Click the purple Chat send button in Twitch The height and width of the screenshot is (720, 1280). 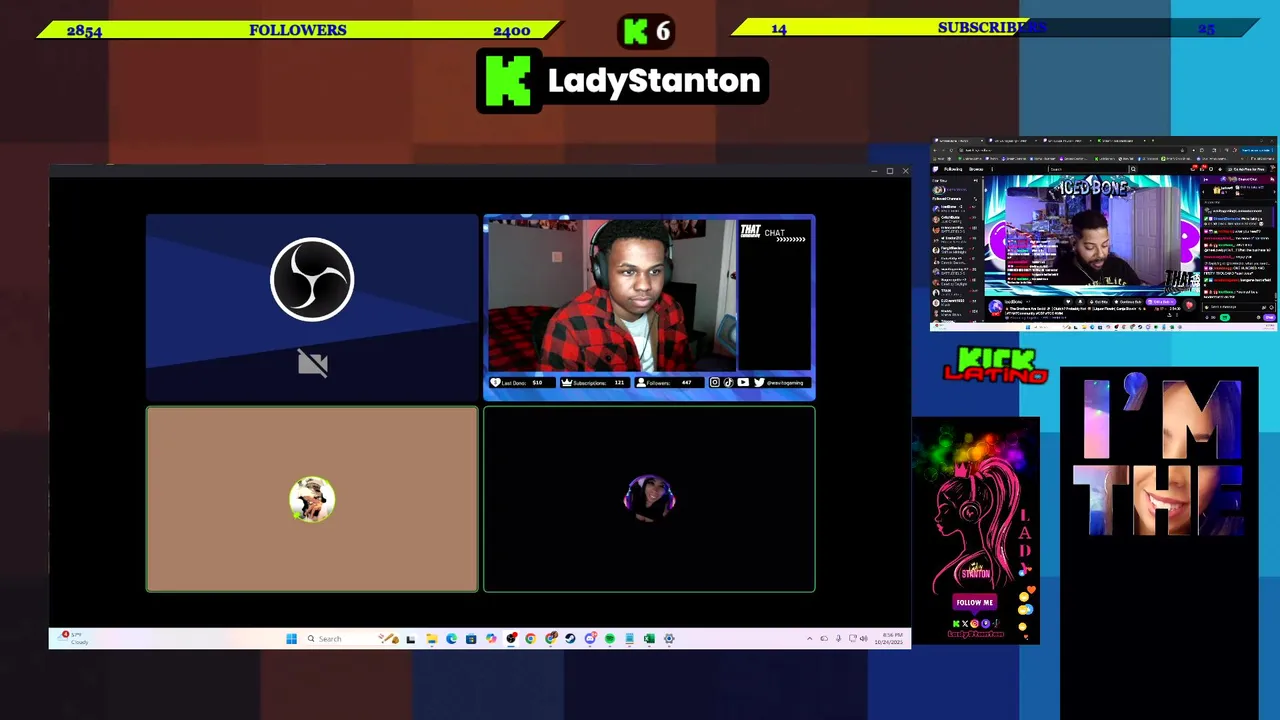[1269, 317]
